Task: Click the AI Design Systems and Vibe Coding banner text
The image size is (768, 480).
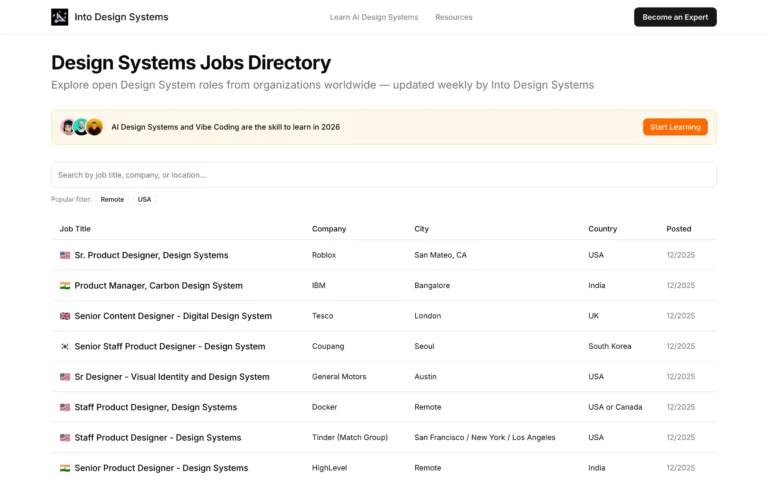Action: click(x=225, y=127)
